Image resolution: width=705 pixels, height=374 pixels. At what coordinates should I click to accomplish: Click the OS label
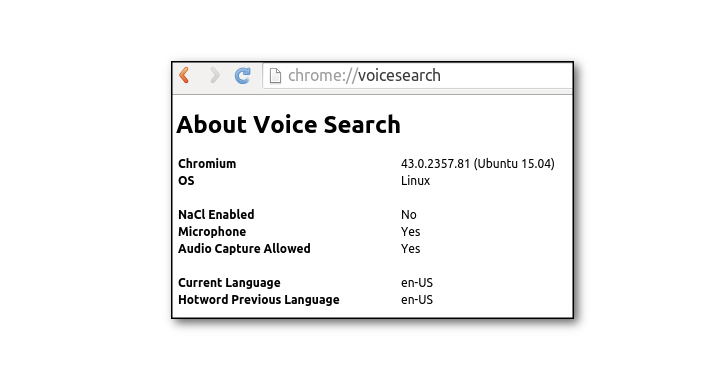click(x=186, y=180)
